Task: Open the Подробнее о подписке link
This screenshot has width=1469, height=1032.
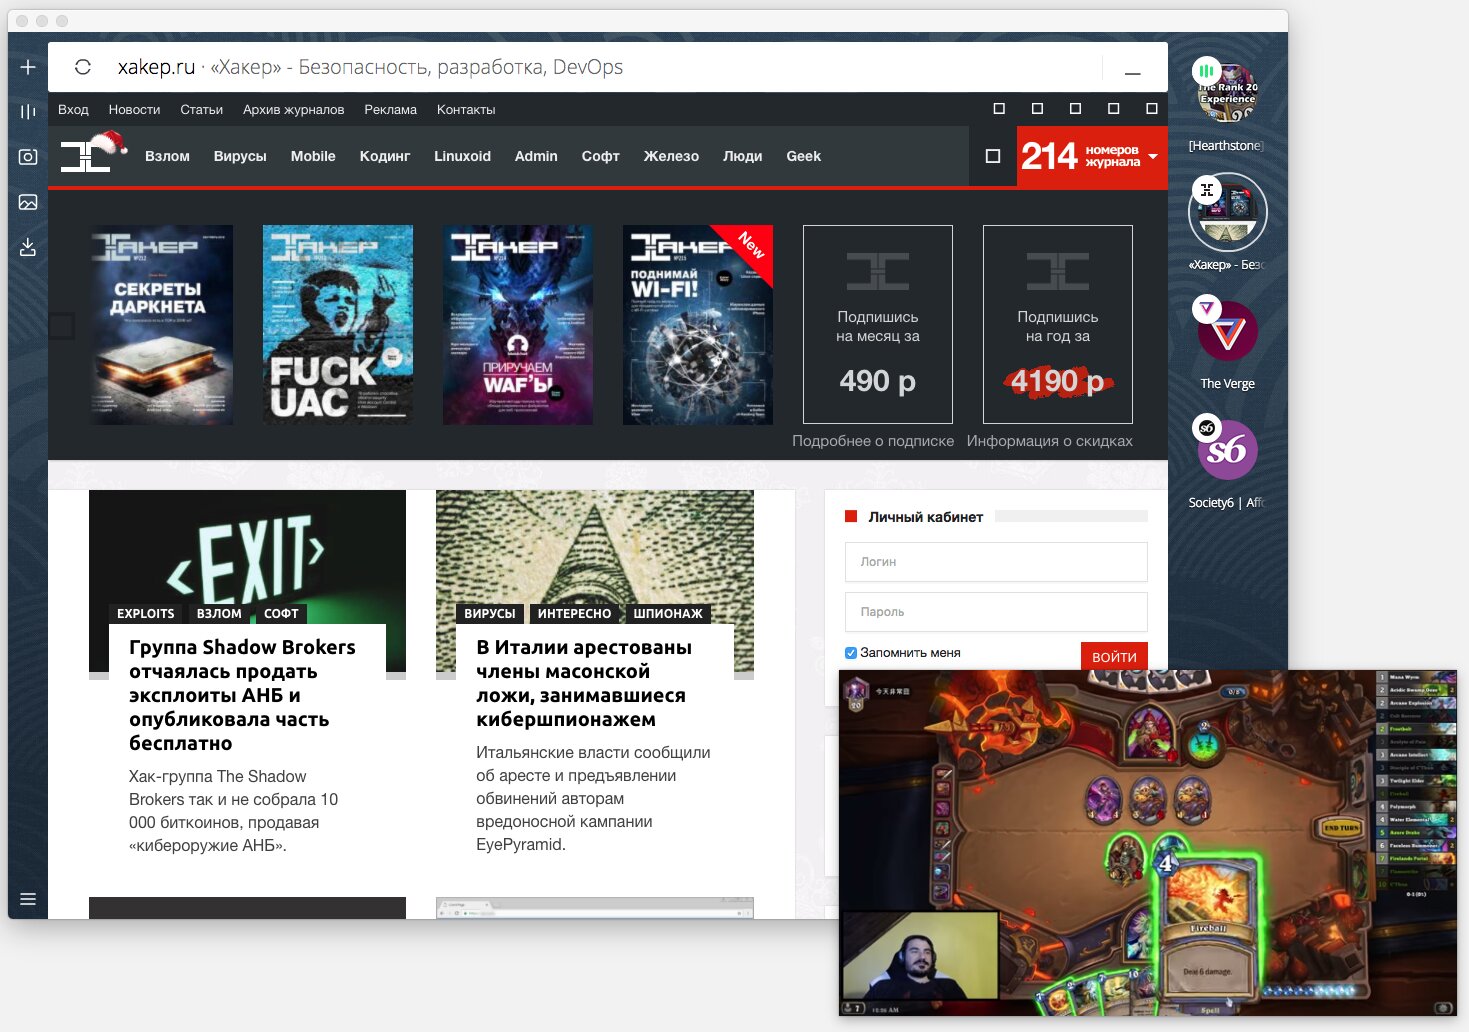Action: 873,441
